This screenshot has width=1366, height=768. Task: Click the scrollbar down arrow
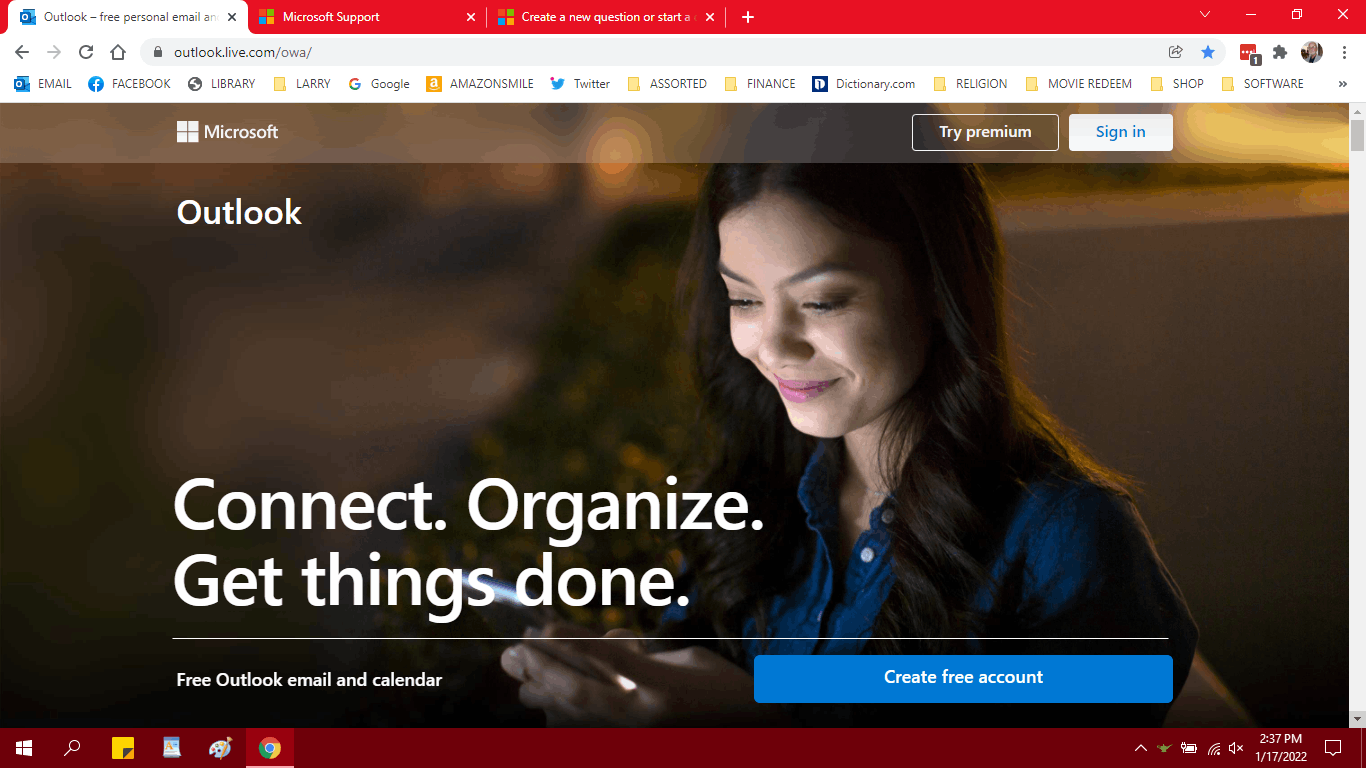coord(1357,718)
